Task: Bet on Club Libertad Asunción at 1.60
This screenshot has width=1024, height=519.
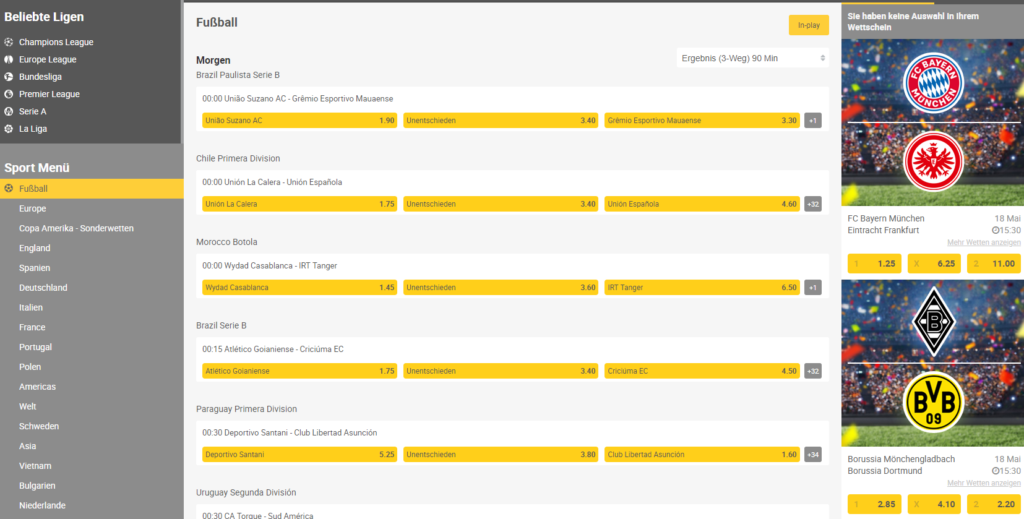Action: [702, 455]
